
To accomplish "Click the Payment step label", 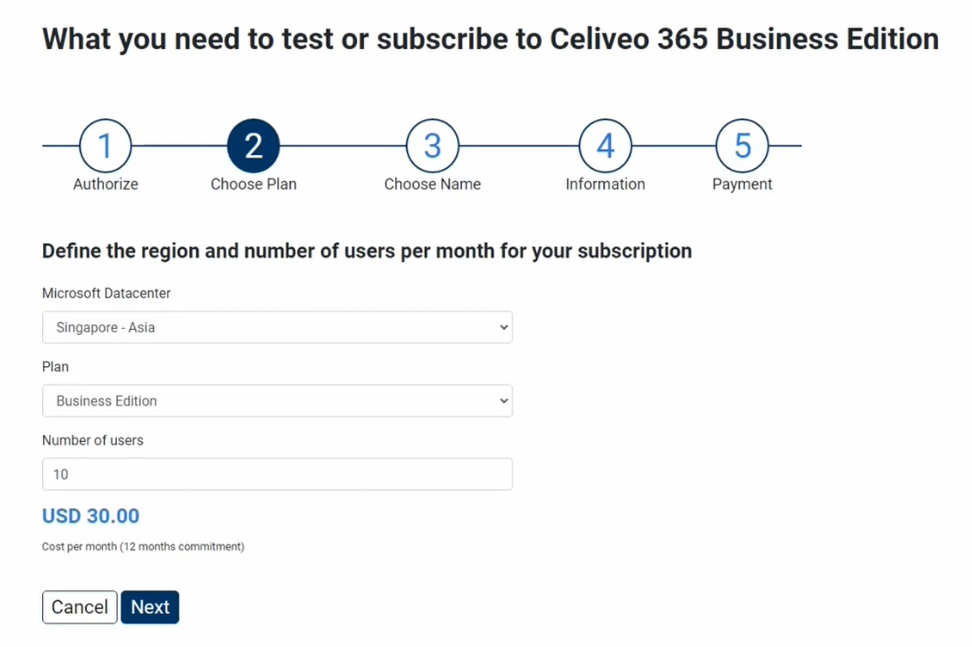I will click(x=742, y=184).
